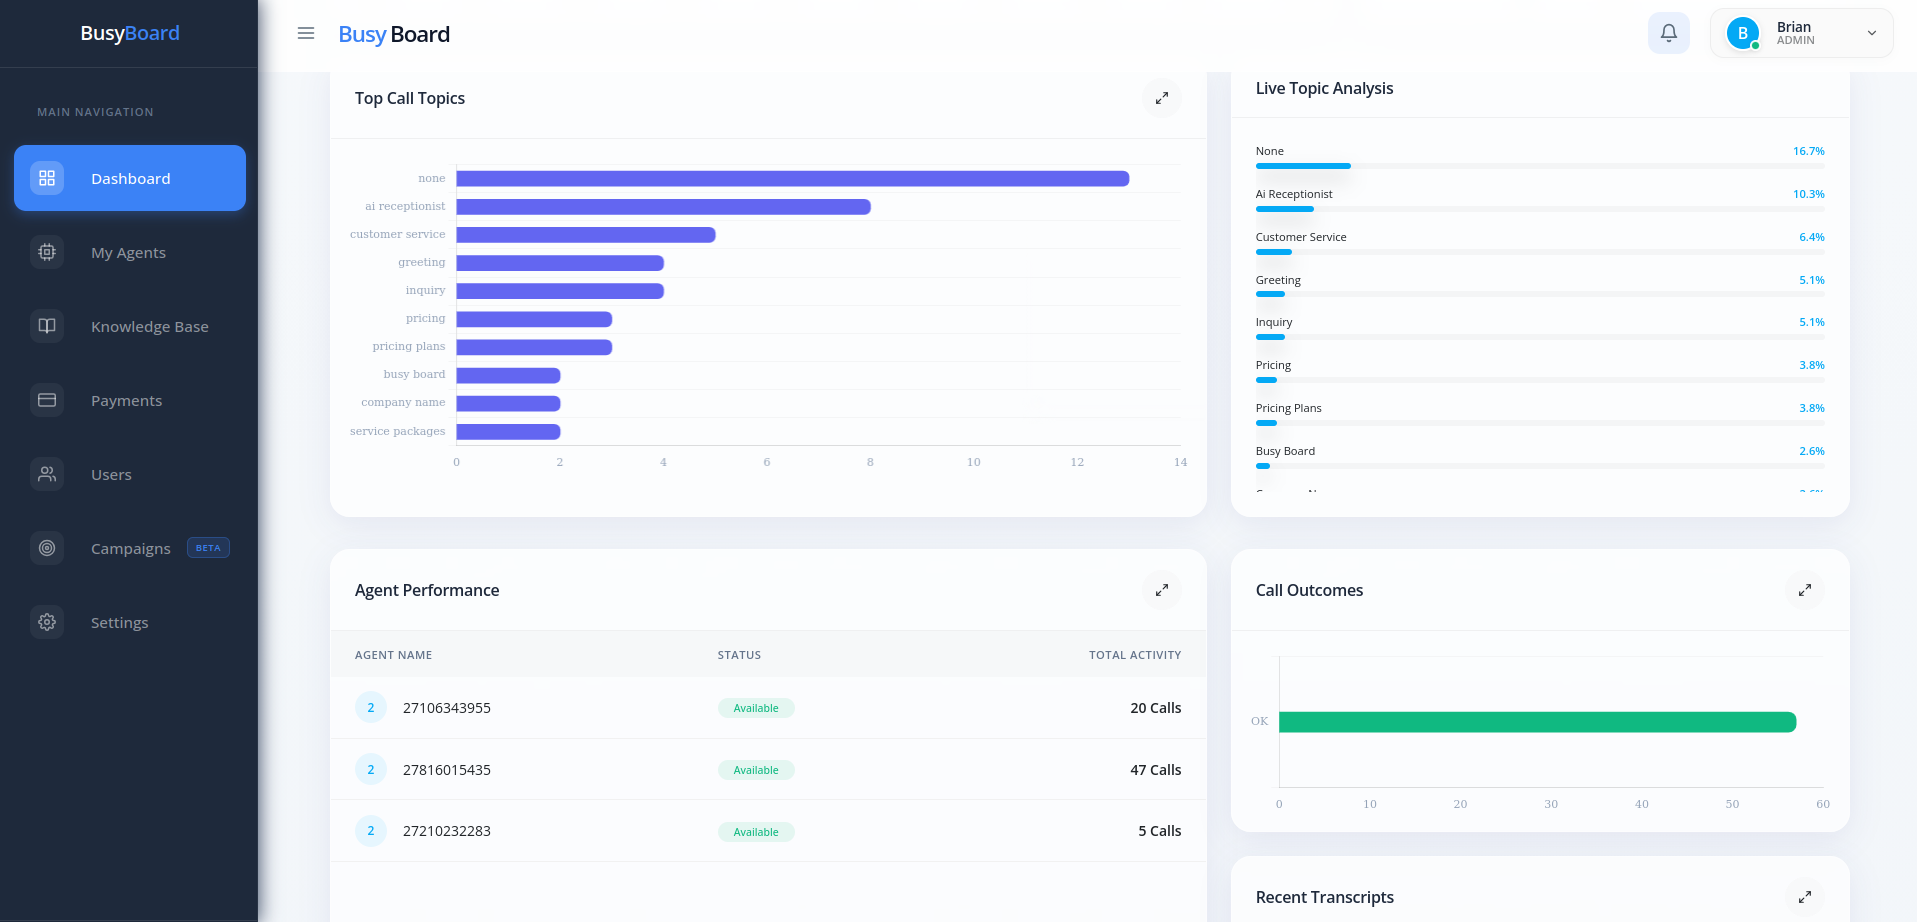1917x922 pixels.
Task: Click the Settings gear icon
Action: pos(47,622)
